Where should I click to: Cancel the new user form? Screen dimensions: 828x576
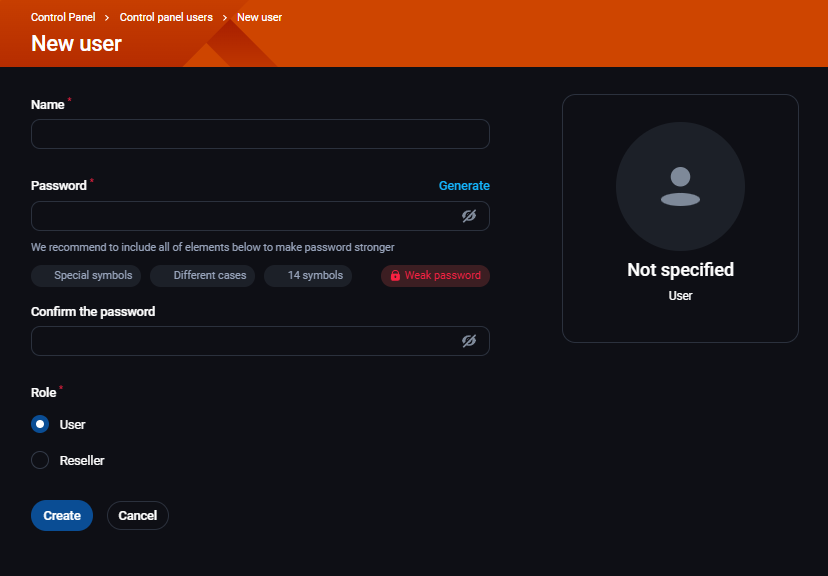coord(138,516)
